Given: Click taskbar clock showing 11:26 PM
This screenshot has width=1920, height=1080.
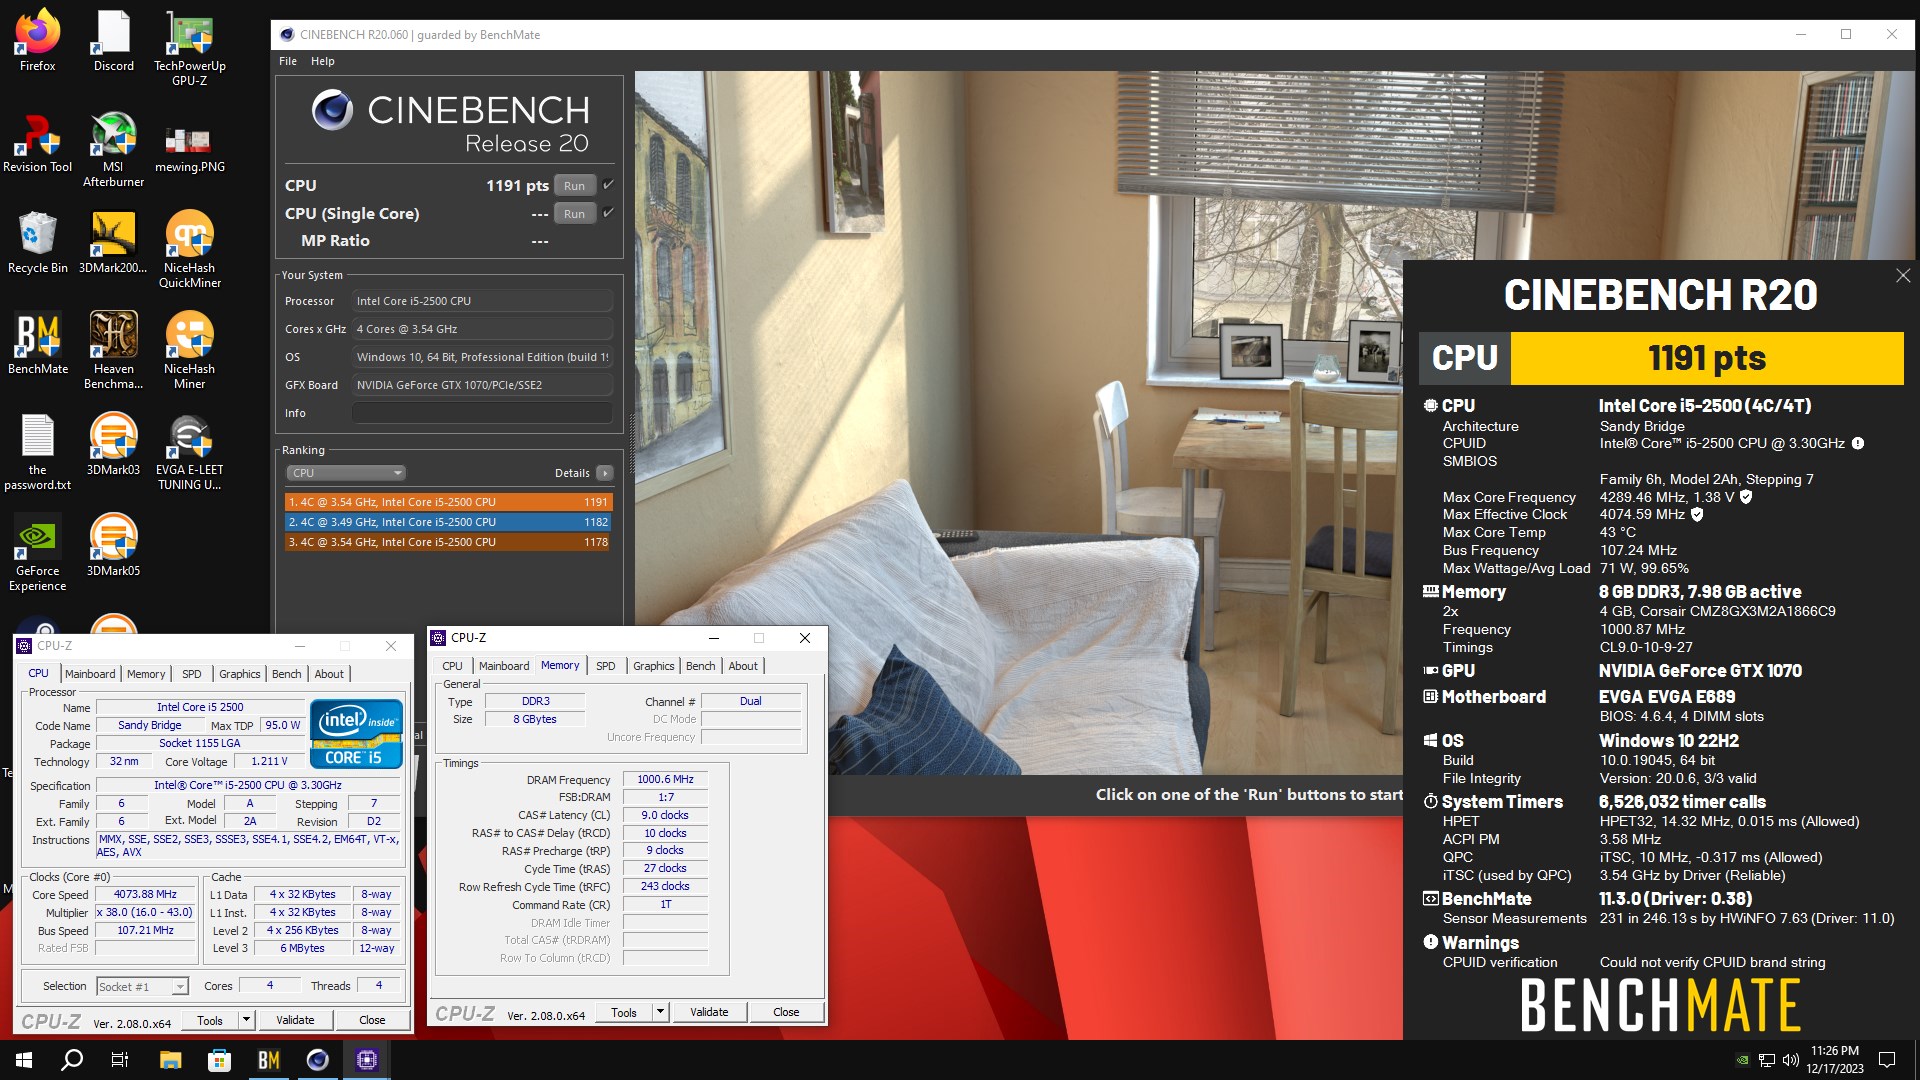Looking at the screenshot, I should coord(1835,1060).
